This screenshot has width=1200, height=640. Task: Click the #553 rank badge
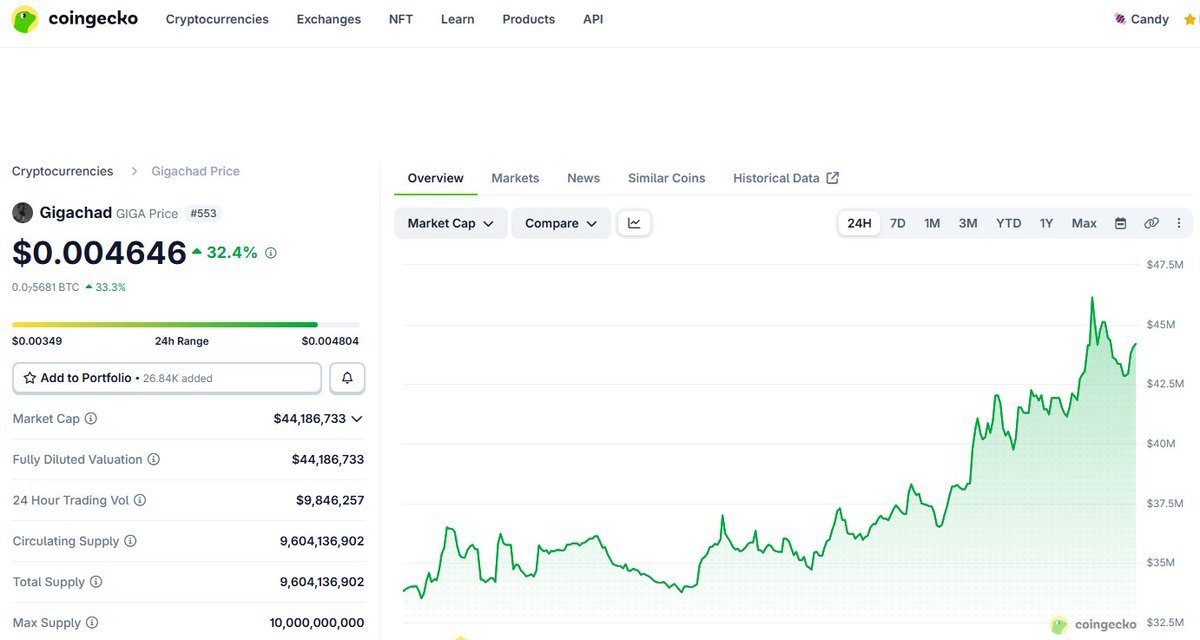pos(203,213)
